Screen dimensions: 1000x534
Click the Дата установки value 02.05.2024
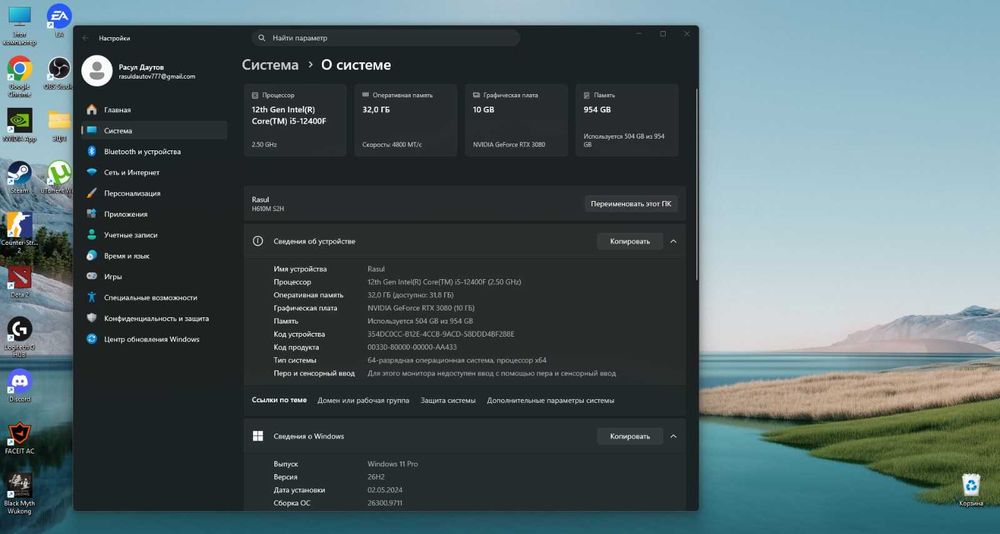click(x=385, y=490)
